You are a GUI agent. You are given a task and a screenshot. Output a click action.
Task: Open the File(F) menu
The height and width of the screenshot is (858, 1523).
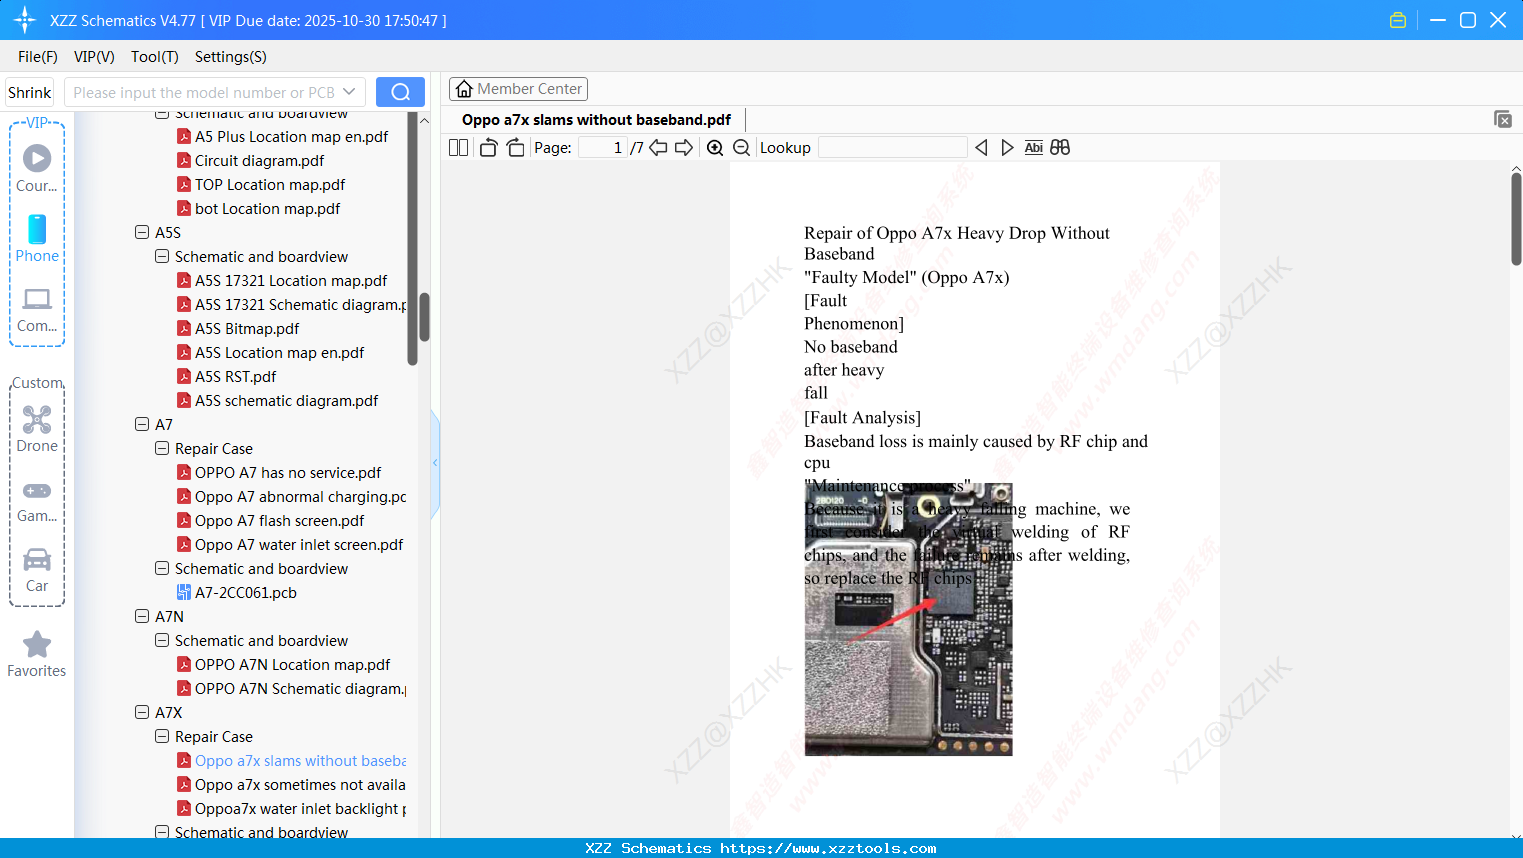tap(38, 57)
